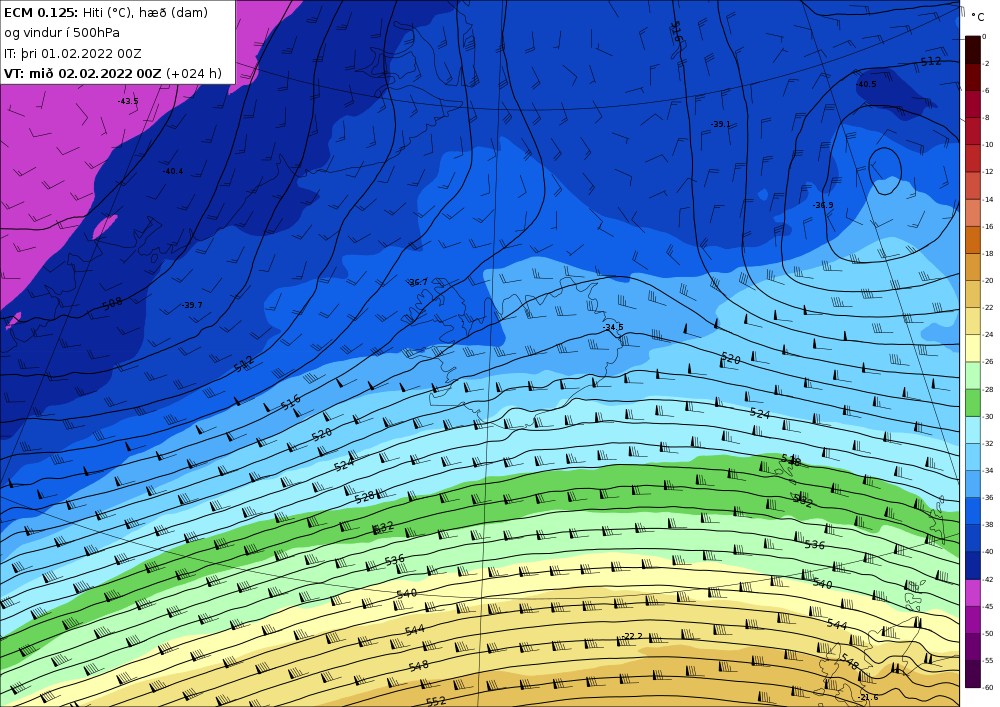The height and width of the screenshot is (707, 1000).
Task: Select the -40.4 temperature label
Action: [x=173, y=171]
